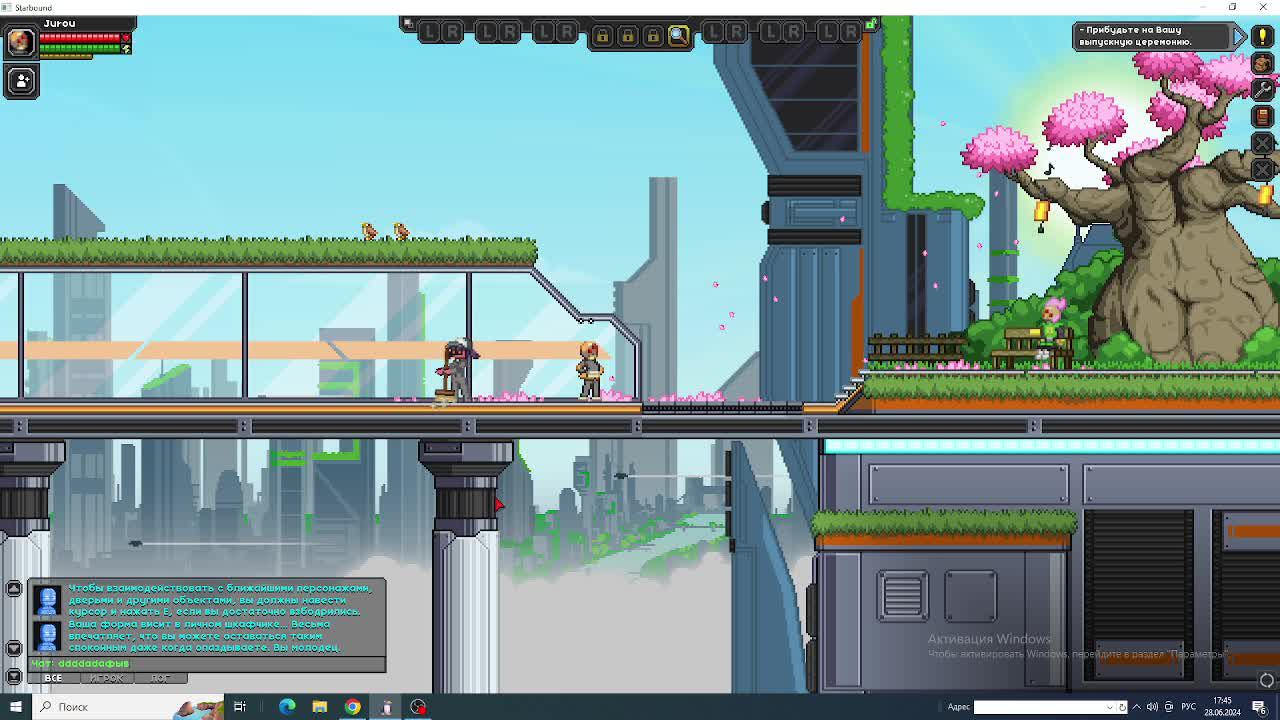Screen dimensions: 1280x720
Task: Click the party invite icon under portrait
Action: (21, 81)
